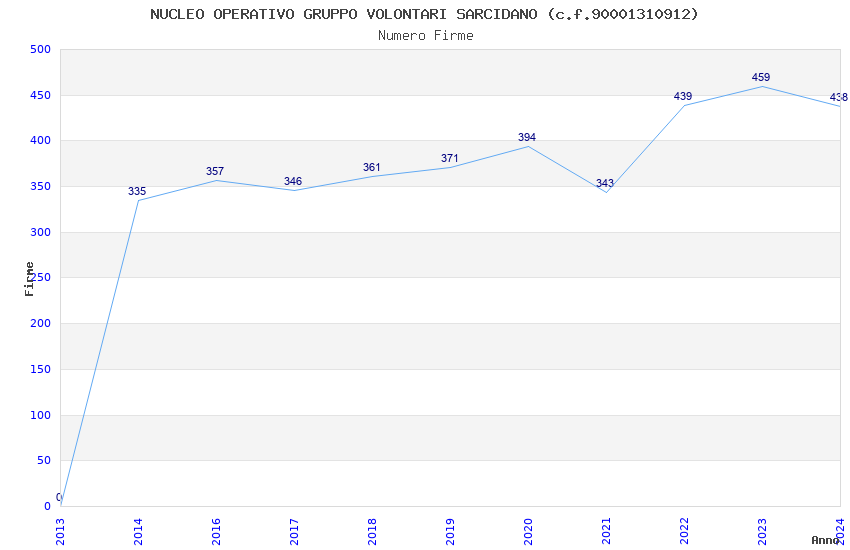The height and width of the screenshot is (550, 850).
Task: Click the 459 data point for 2023
Action: (761, 78)
